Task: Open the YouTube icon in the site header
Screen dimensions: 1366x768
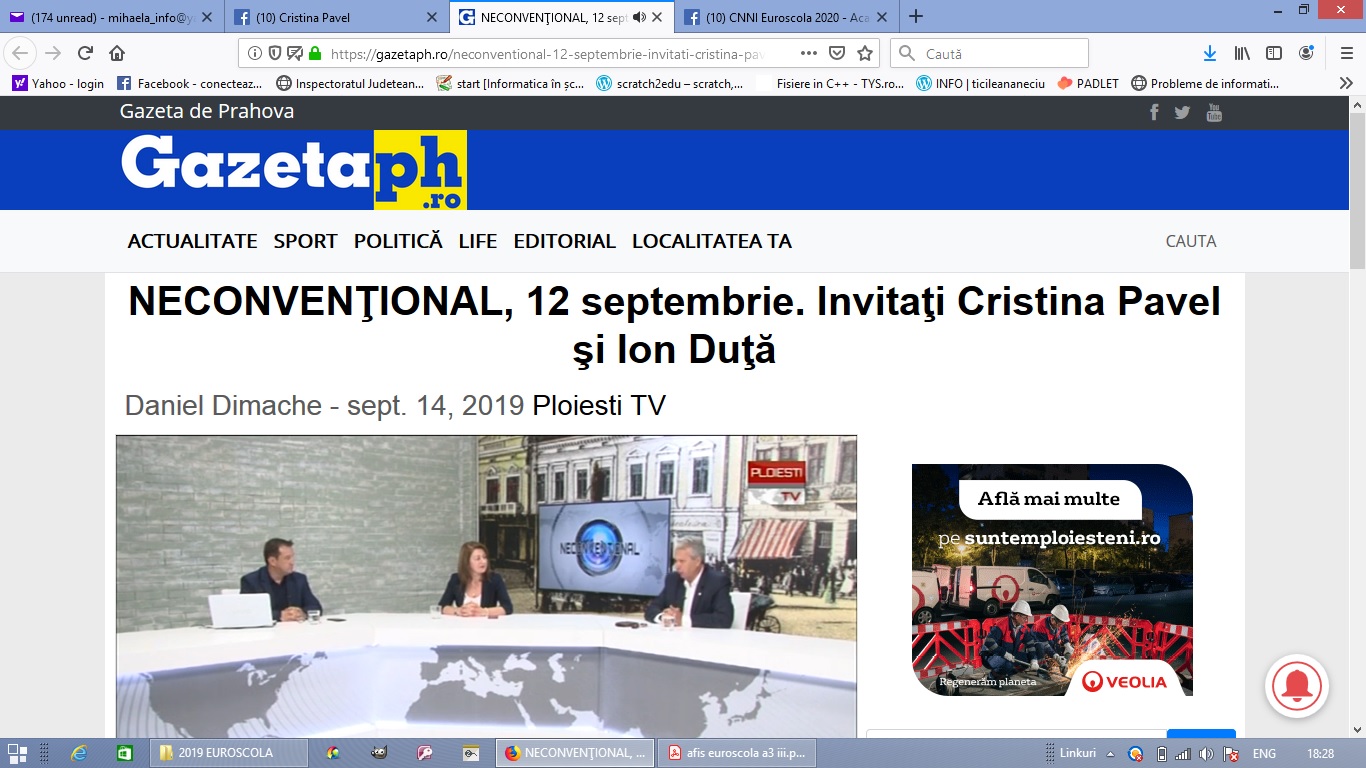Action: [1214, 112]
